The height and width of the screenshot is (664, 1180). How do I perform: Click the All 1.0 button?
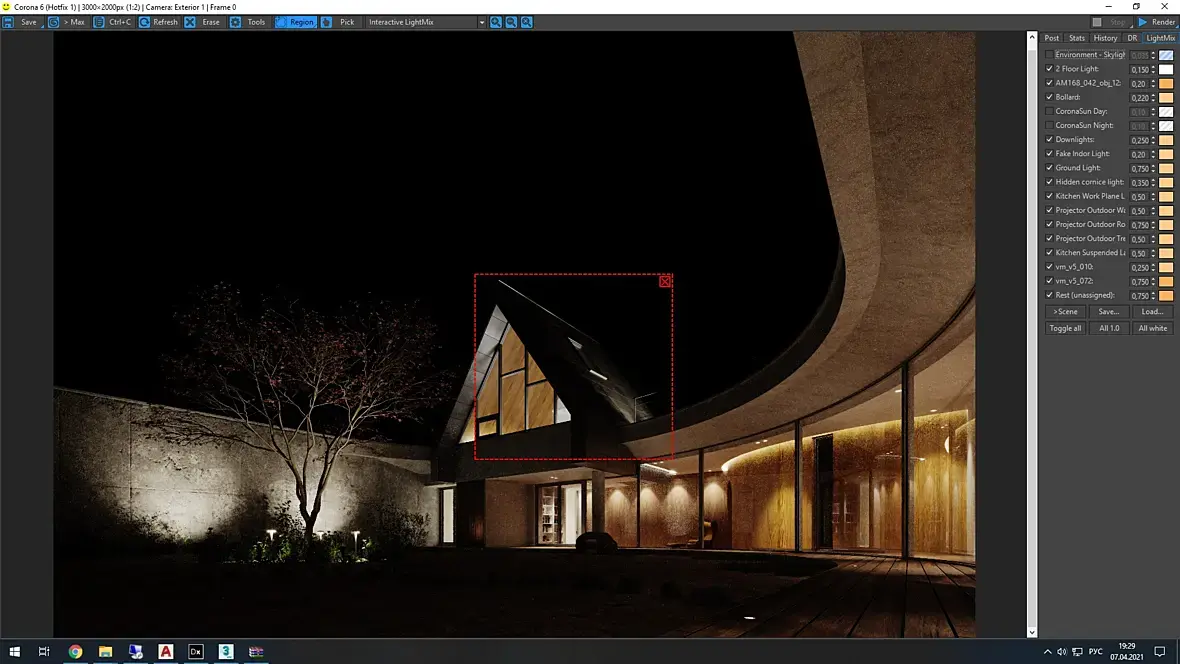tap(1109, 328)
